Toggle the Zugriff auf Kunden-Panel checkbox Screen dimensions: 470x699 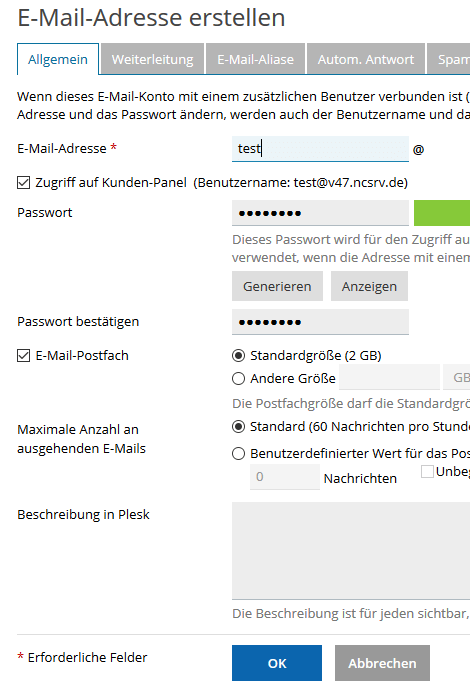coord(24,183)
